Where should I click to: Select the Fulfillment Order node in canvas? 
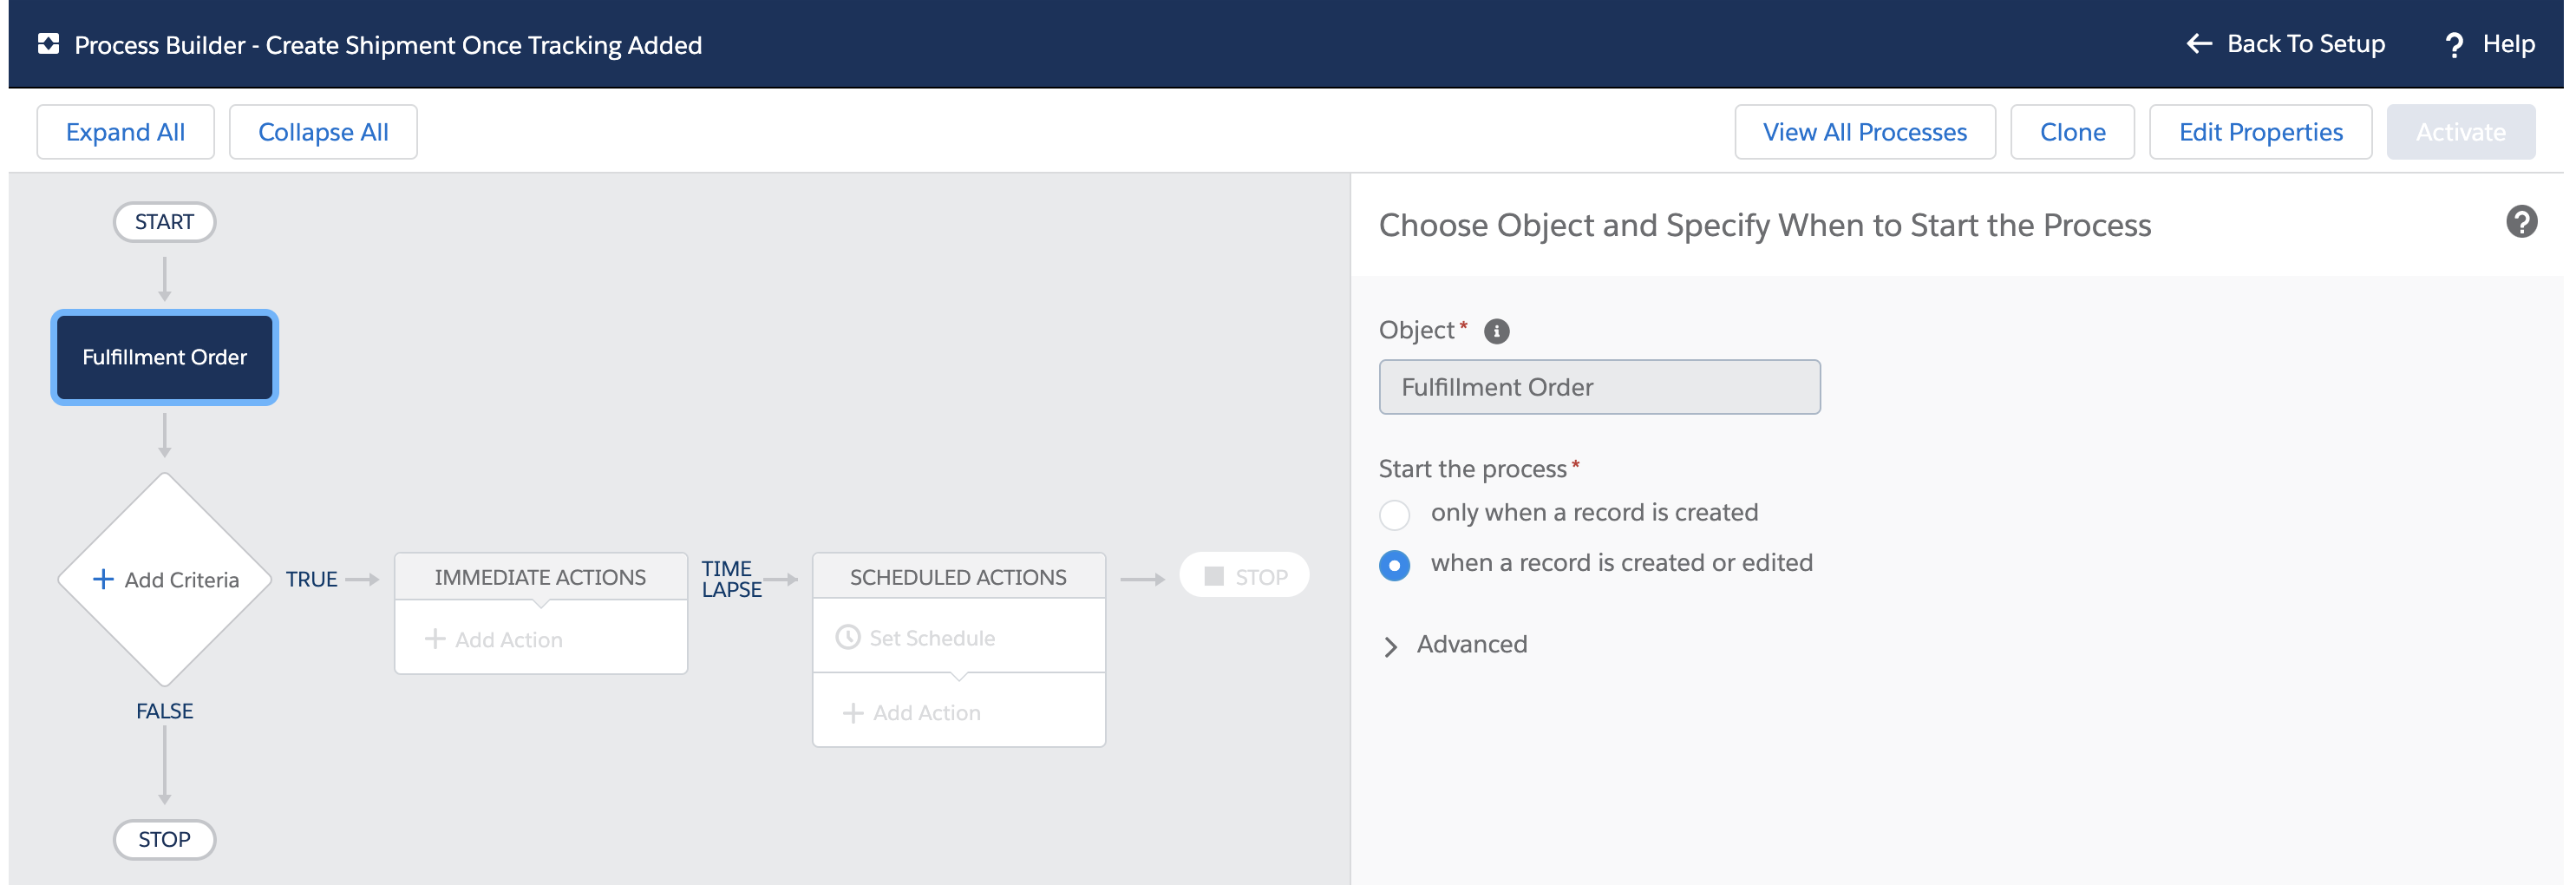(x=165, y=357)
